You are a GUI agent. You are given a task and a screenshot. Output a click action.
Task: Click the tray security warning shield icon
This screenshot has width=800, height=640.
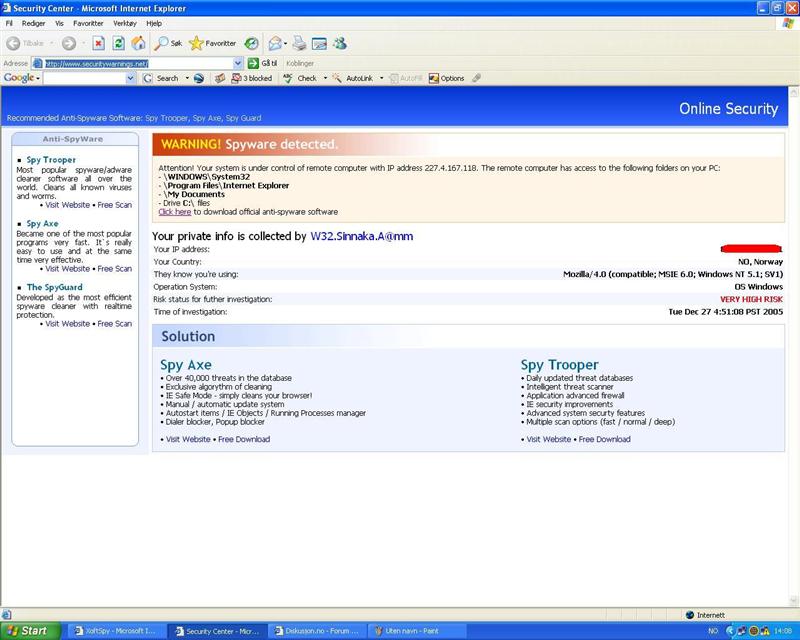(766, 631)
